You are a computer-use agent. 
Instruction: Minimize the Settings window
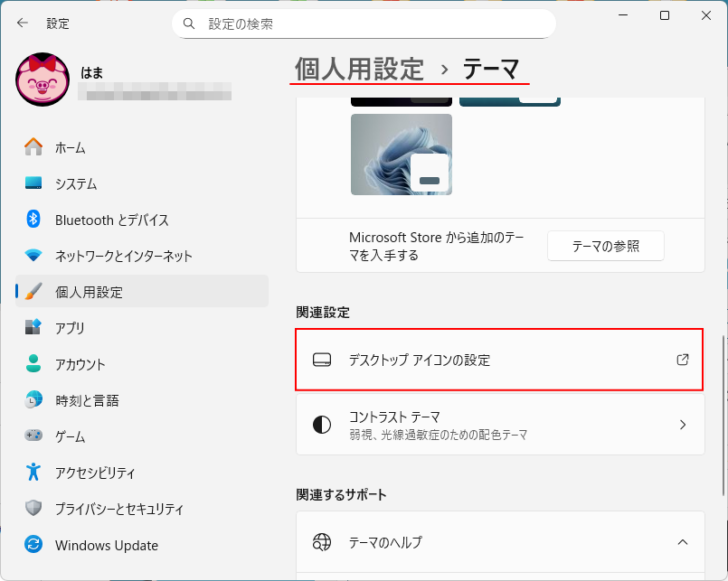tap(623, 16)
